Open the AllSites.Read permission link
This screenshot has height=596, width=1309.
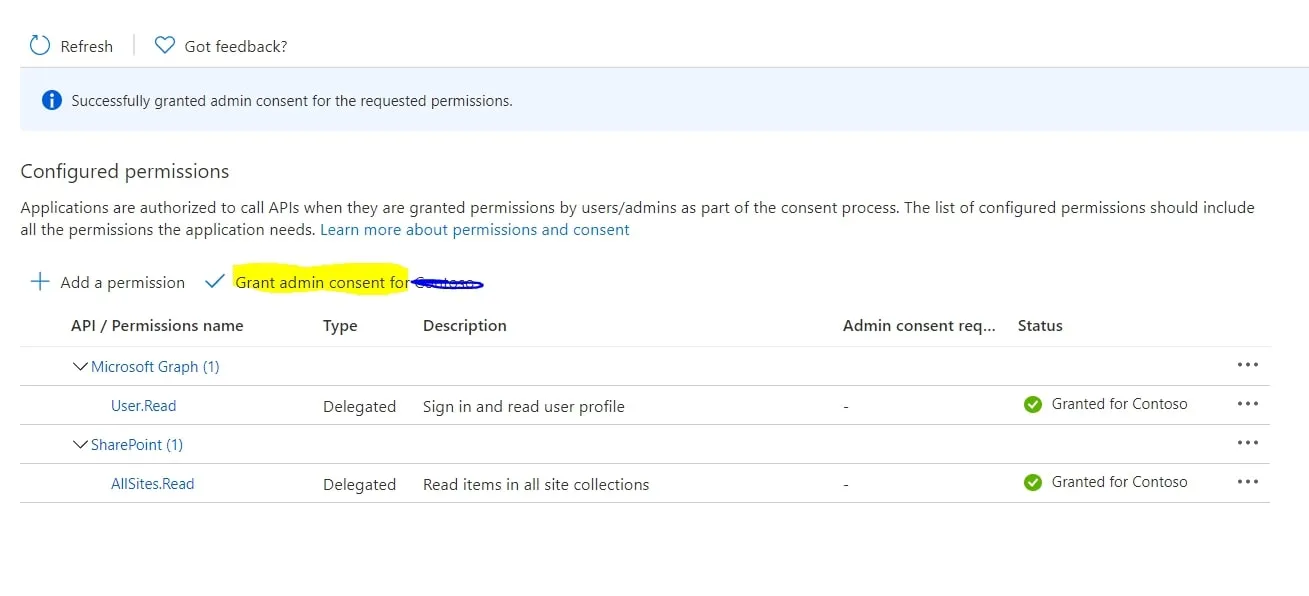coord(152,483)
